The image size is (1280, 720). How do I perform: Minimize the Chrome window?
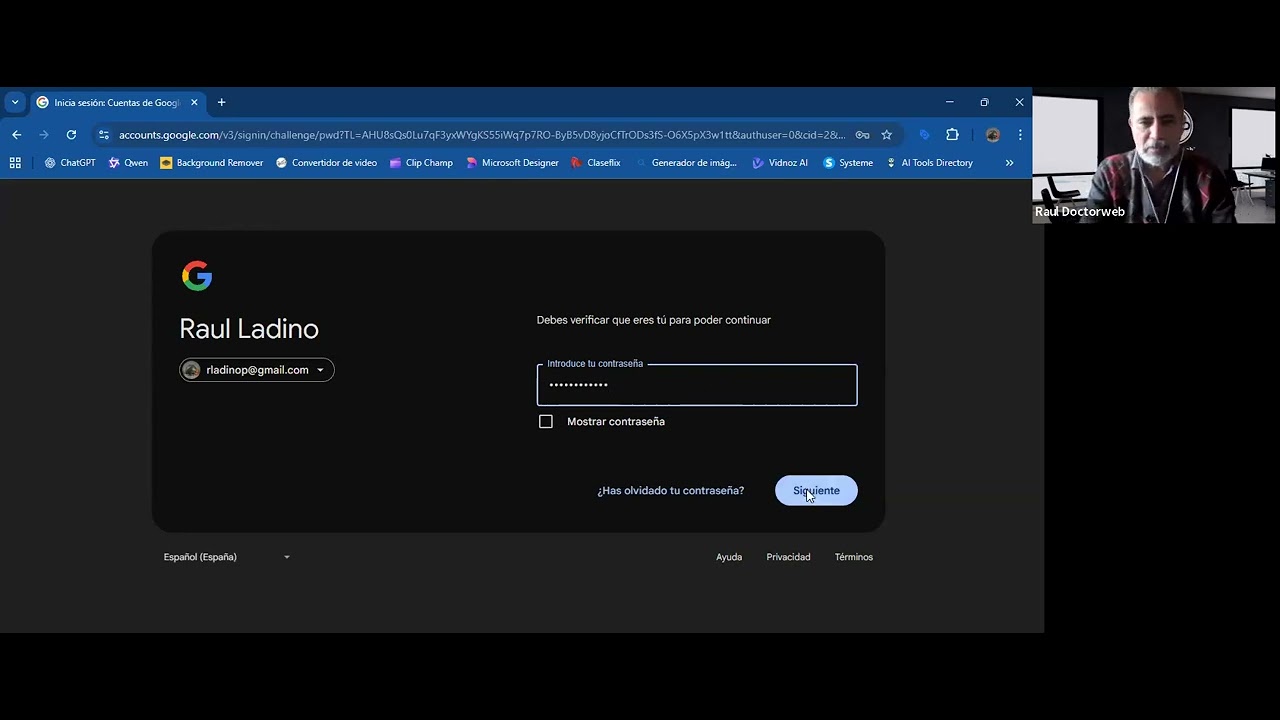pos(949,102)
